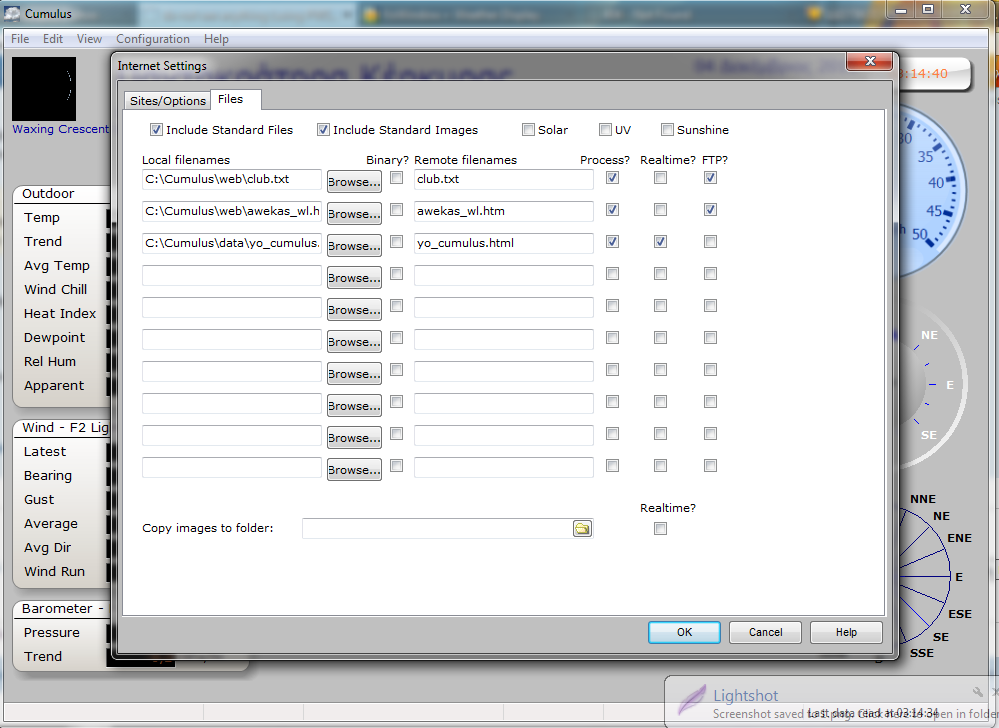Image resolution: width=999 pixels, height=728 pixels.
Task: Enable the Sunshine checkbox
Action: coord(667,130)
